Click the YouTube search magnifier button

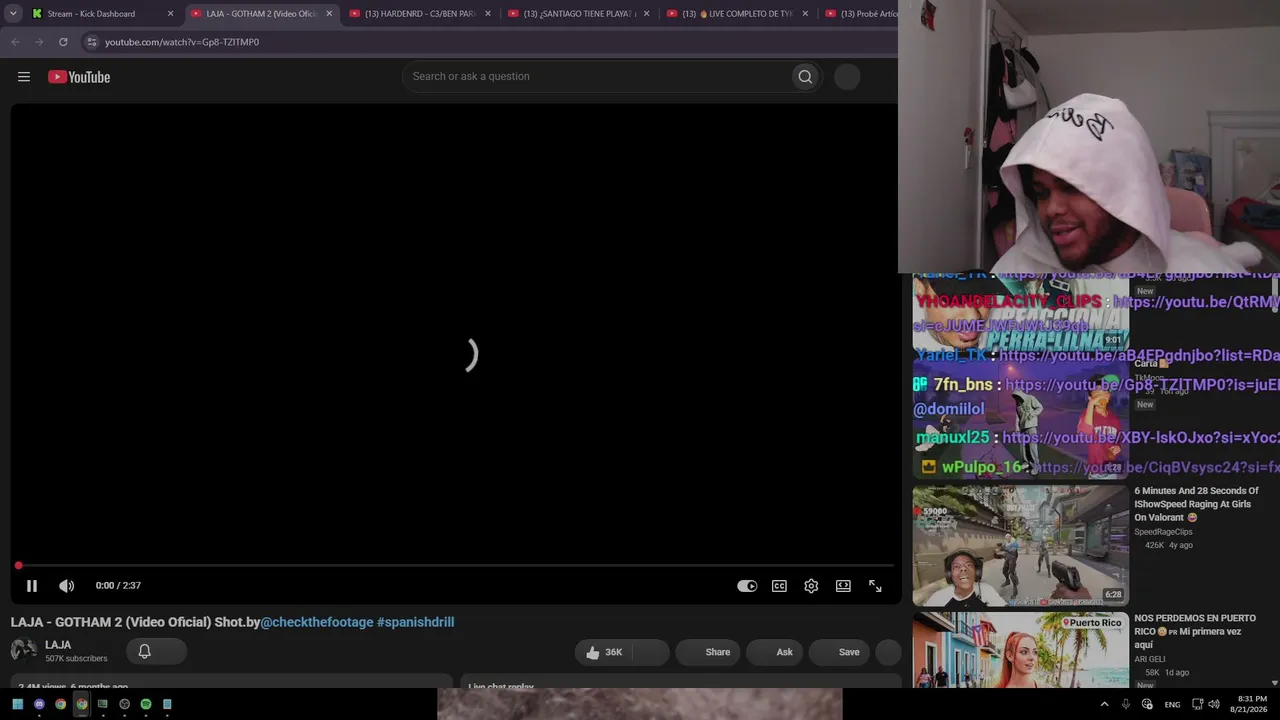[805, 77]
